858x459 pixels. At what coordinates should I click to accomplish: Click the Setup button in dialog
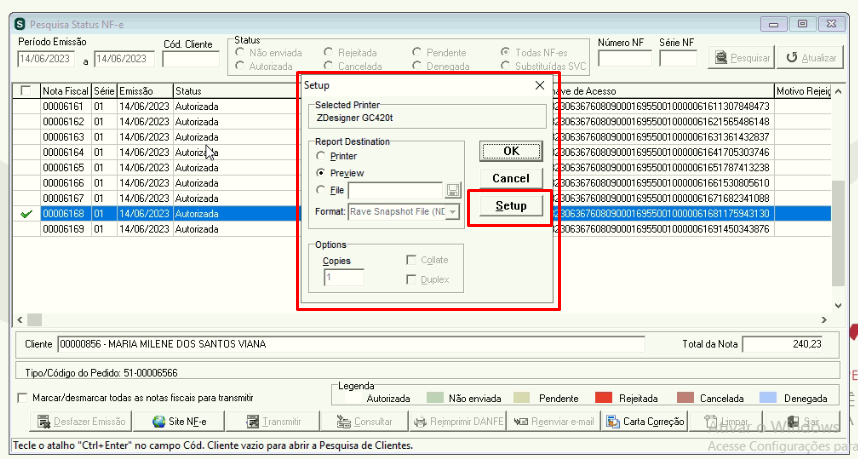pyautogui.click(x=511, y=206)
